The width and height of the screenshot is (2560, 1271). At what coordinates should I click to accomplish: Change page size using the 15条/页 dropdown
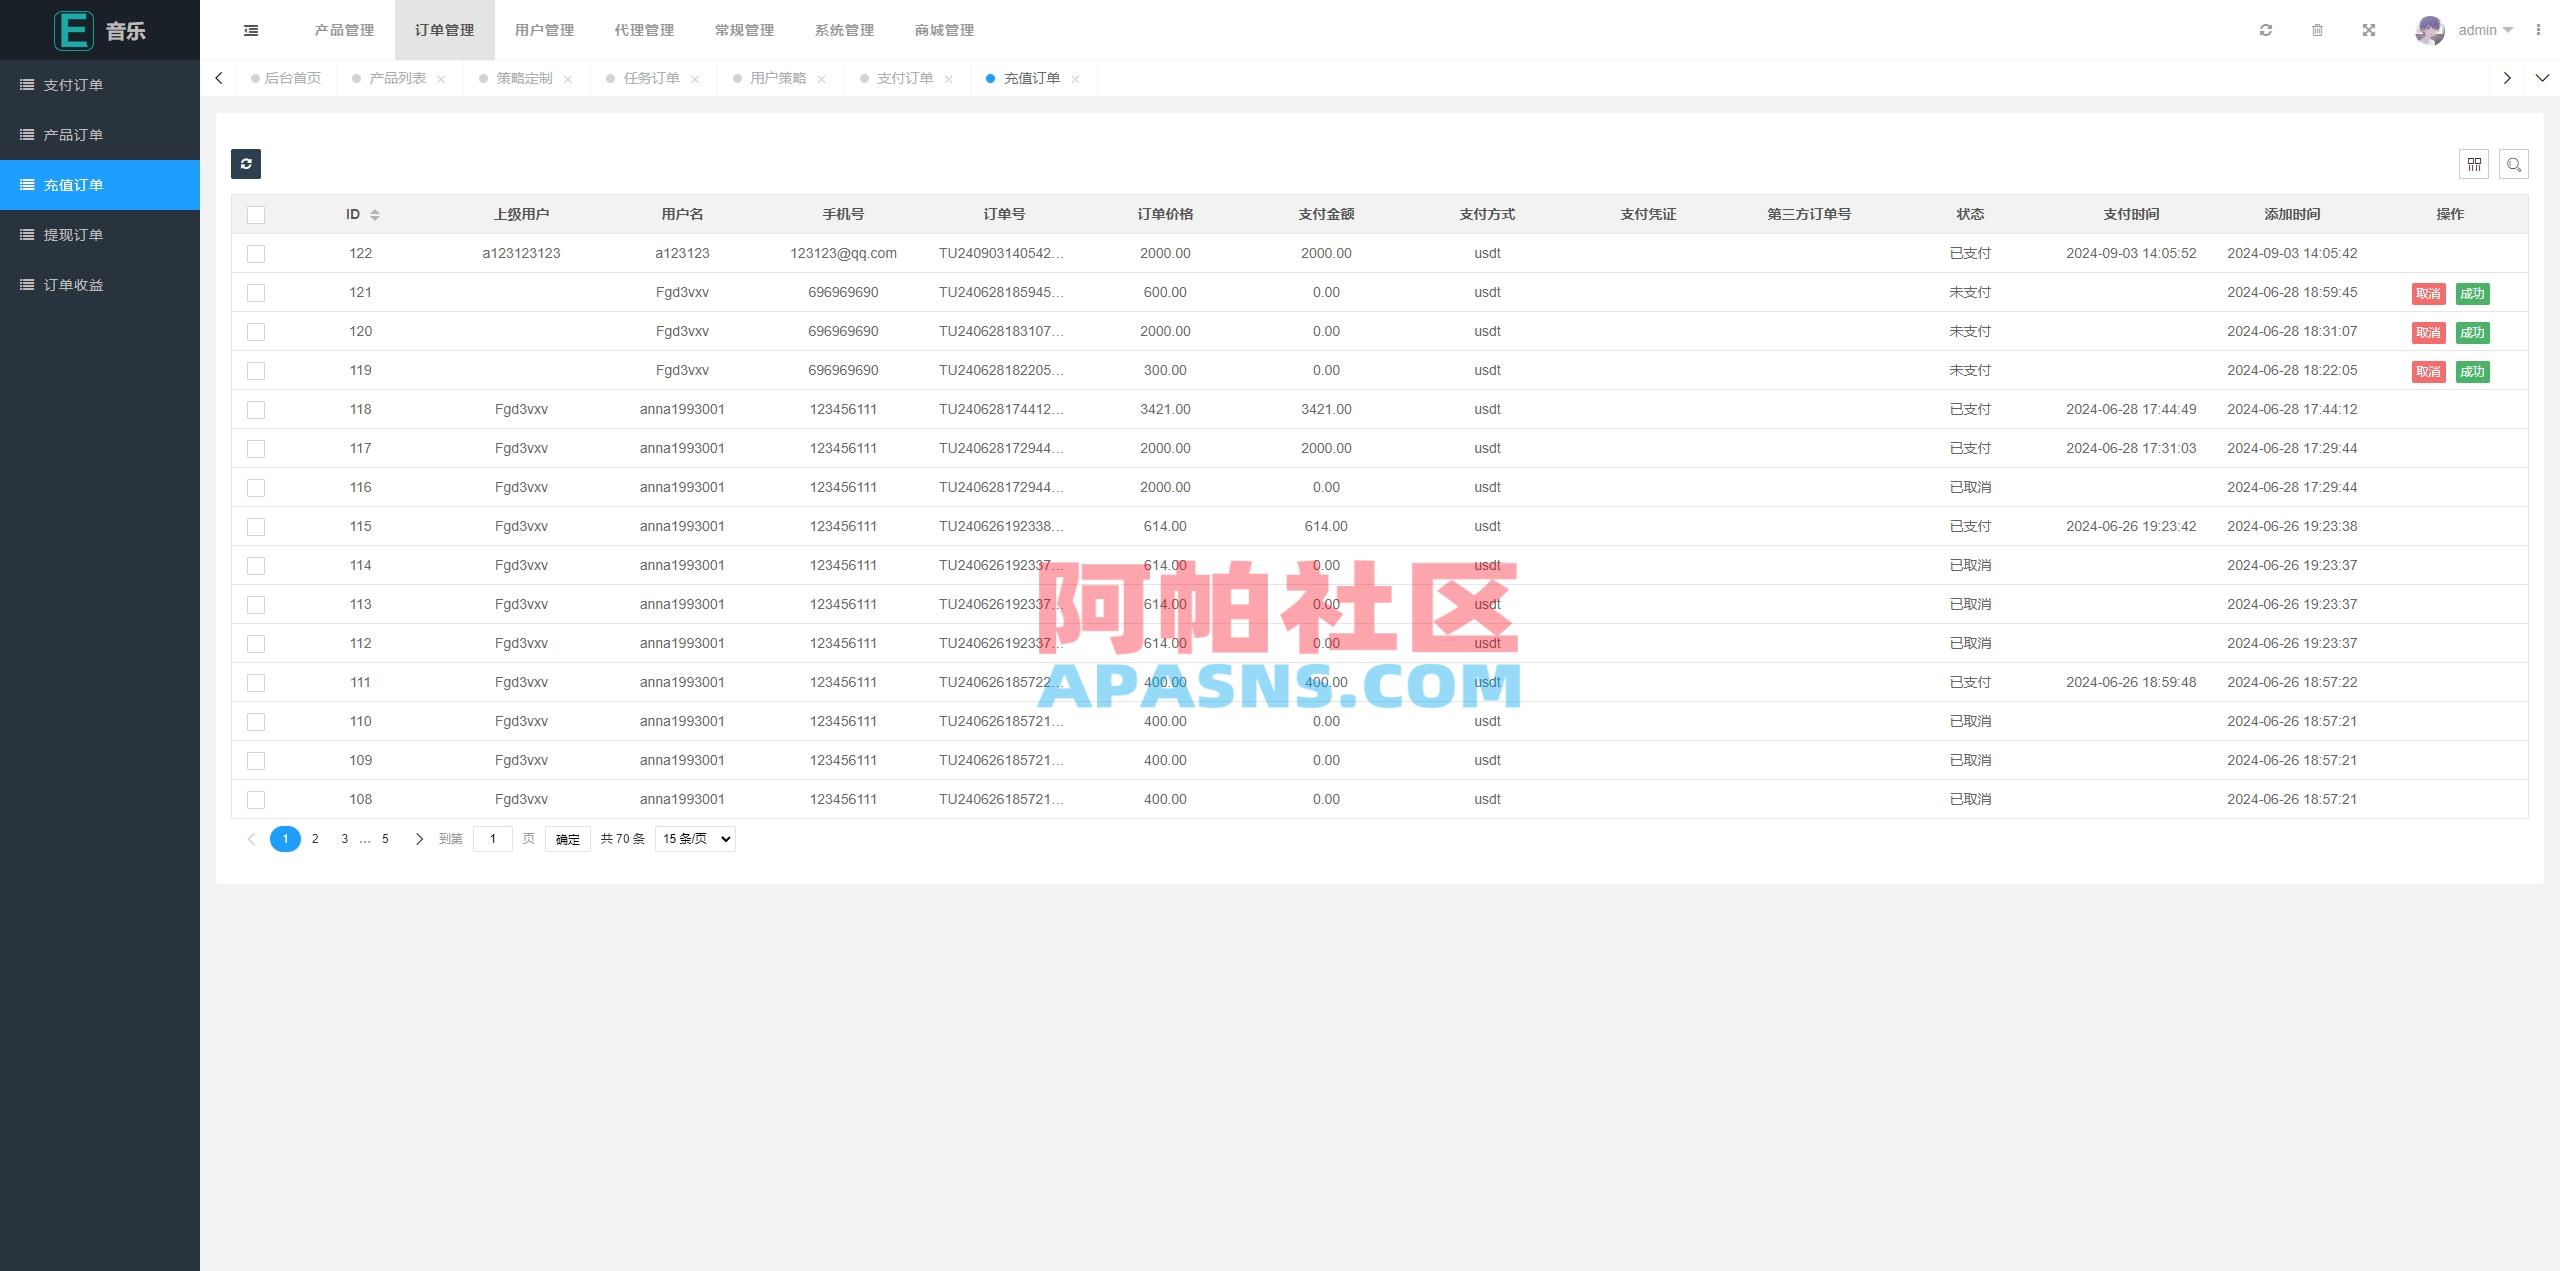pyautogui.click(x=694, y=838)
